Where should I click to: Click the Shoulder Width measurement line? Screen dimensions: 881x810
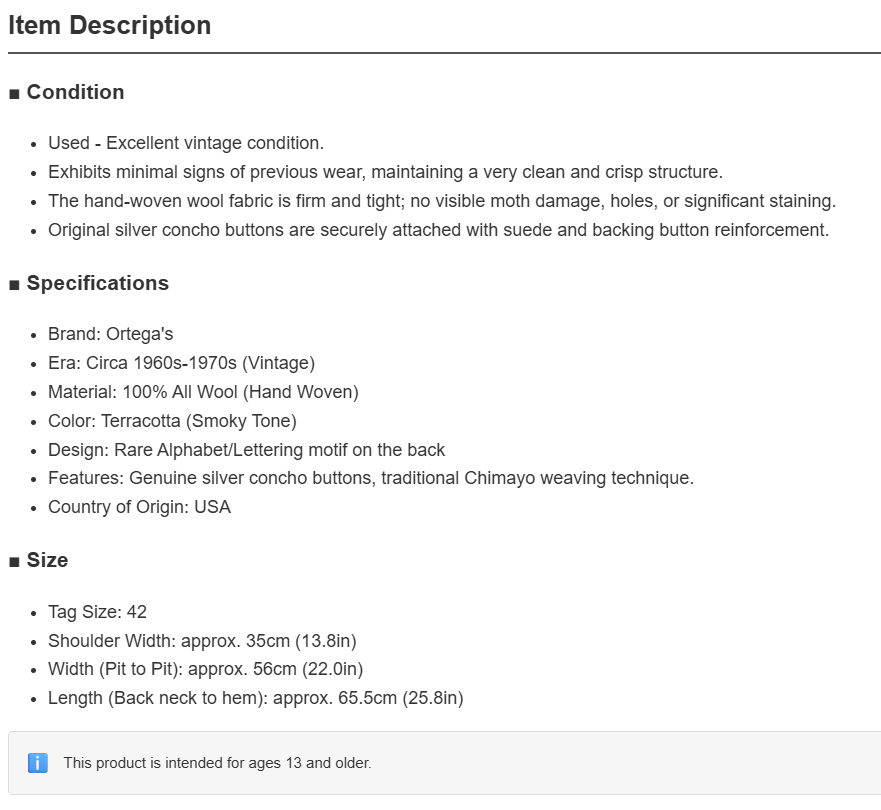click(202, 641)
